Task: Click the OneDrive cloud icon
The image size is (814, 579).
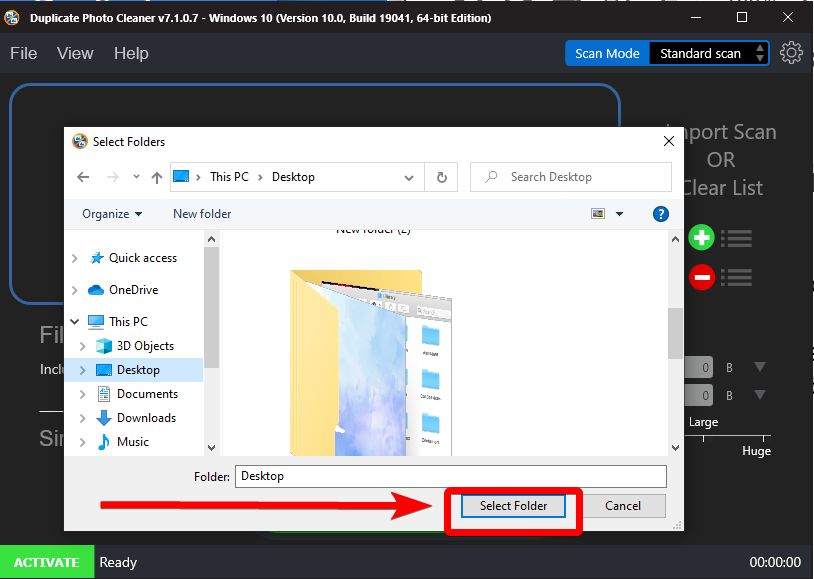Action: pos(96,290)
